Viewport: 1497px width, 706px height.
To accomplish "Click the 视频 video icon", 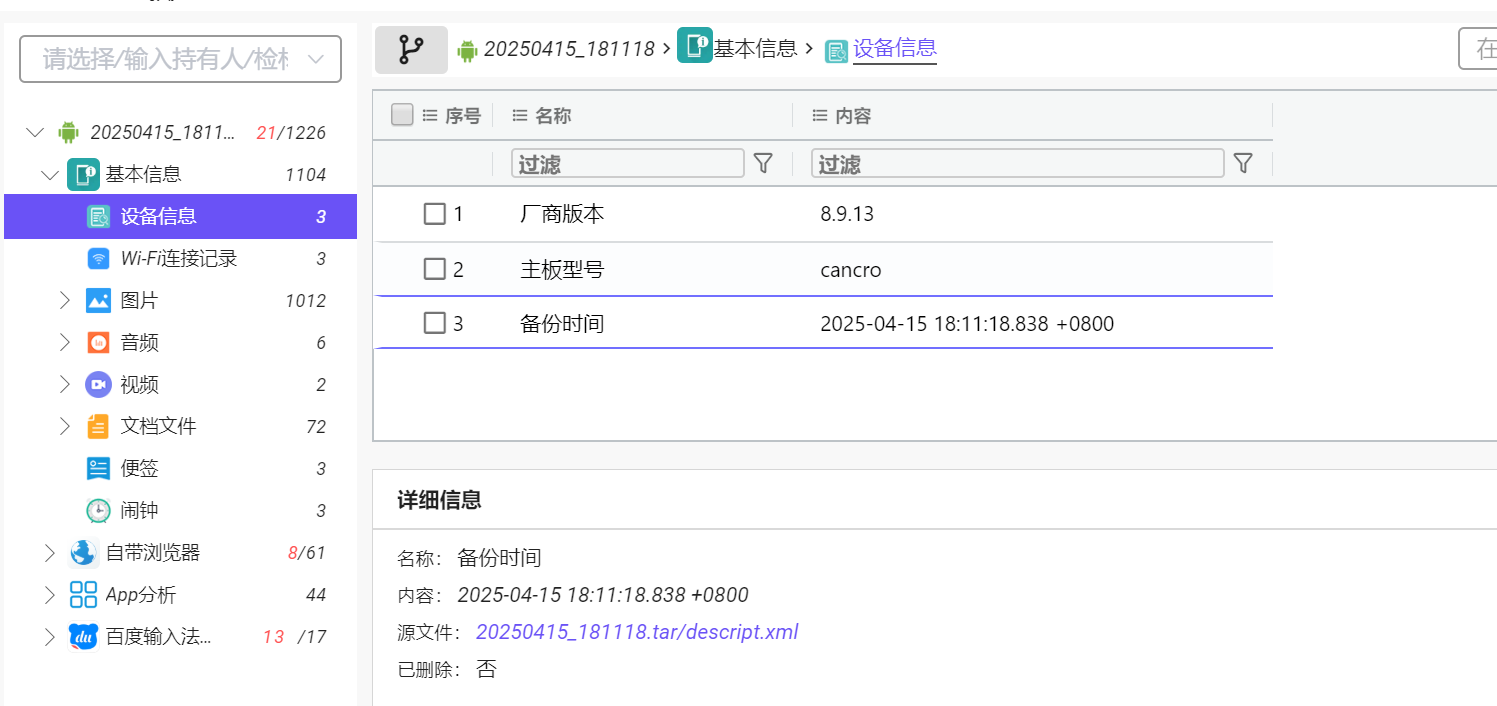I will coord(98,385).
